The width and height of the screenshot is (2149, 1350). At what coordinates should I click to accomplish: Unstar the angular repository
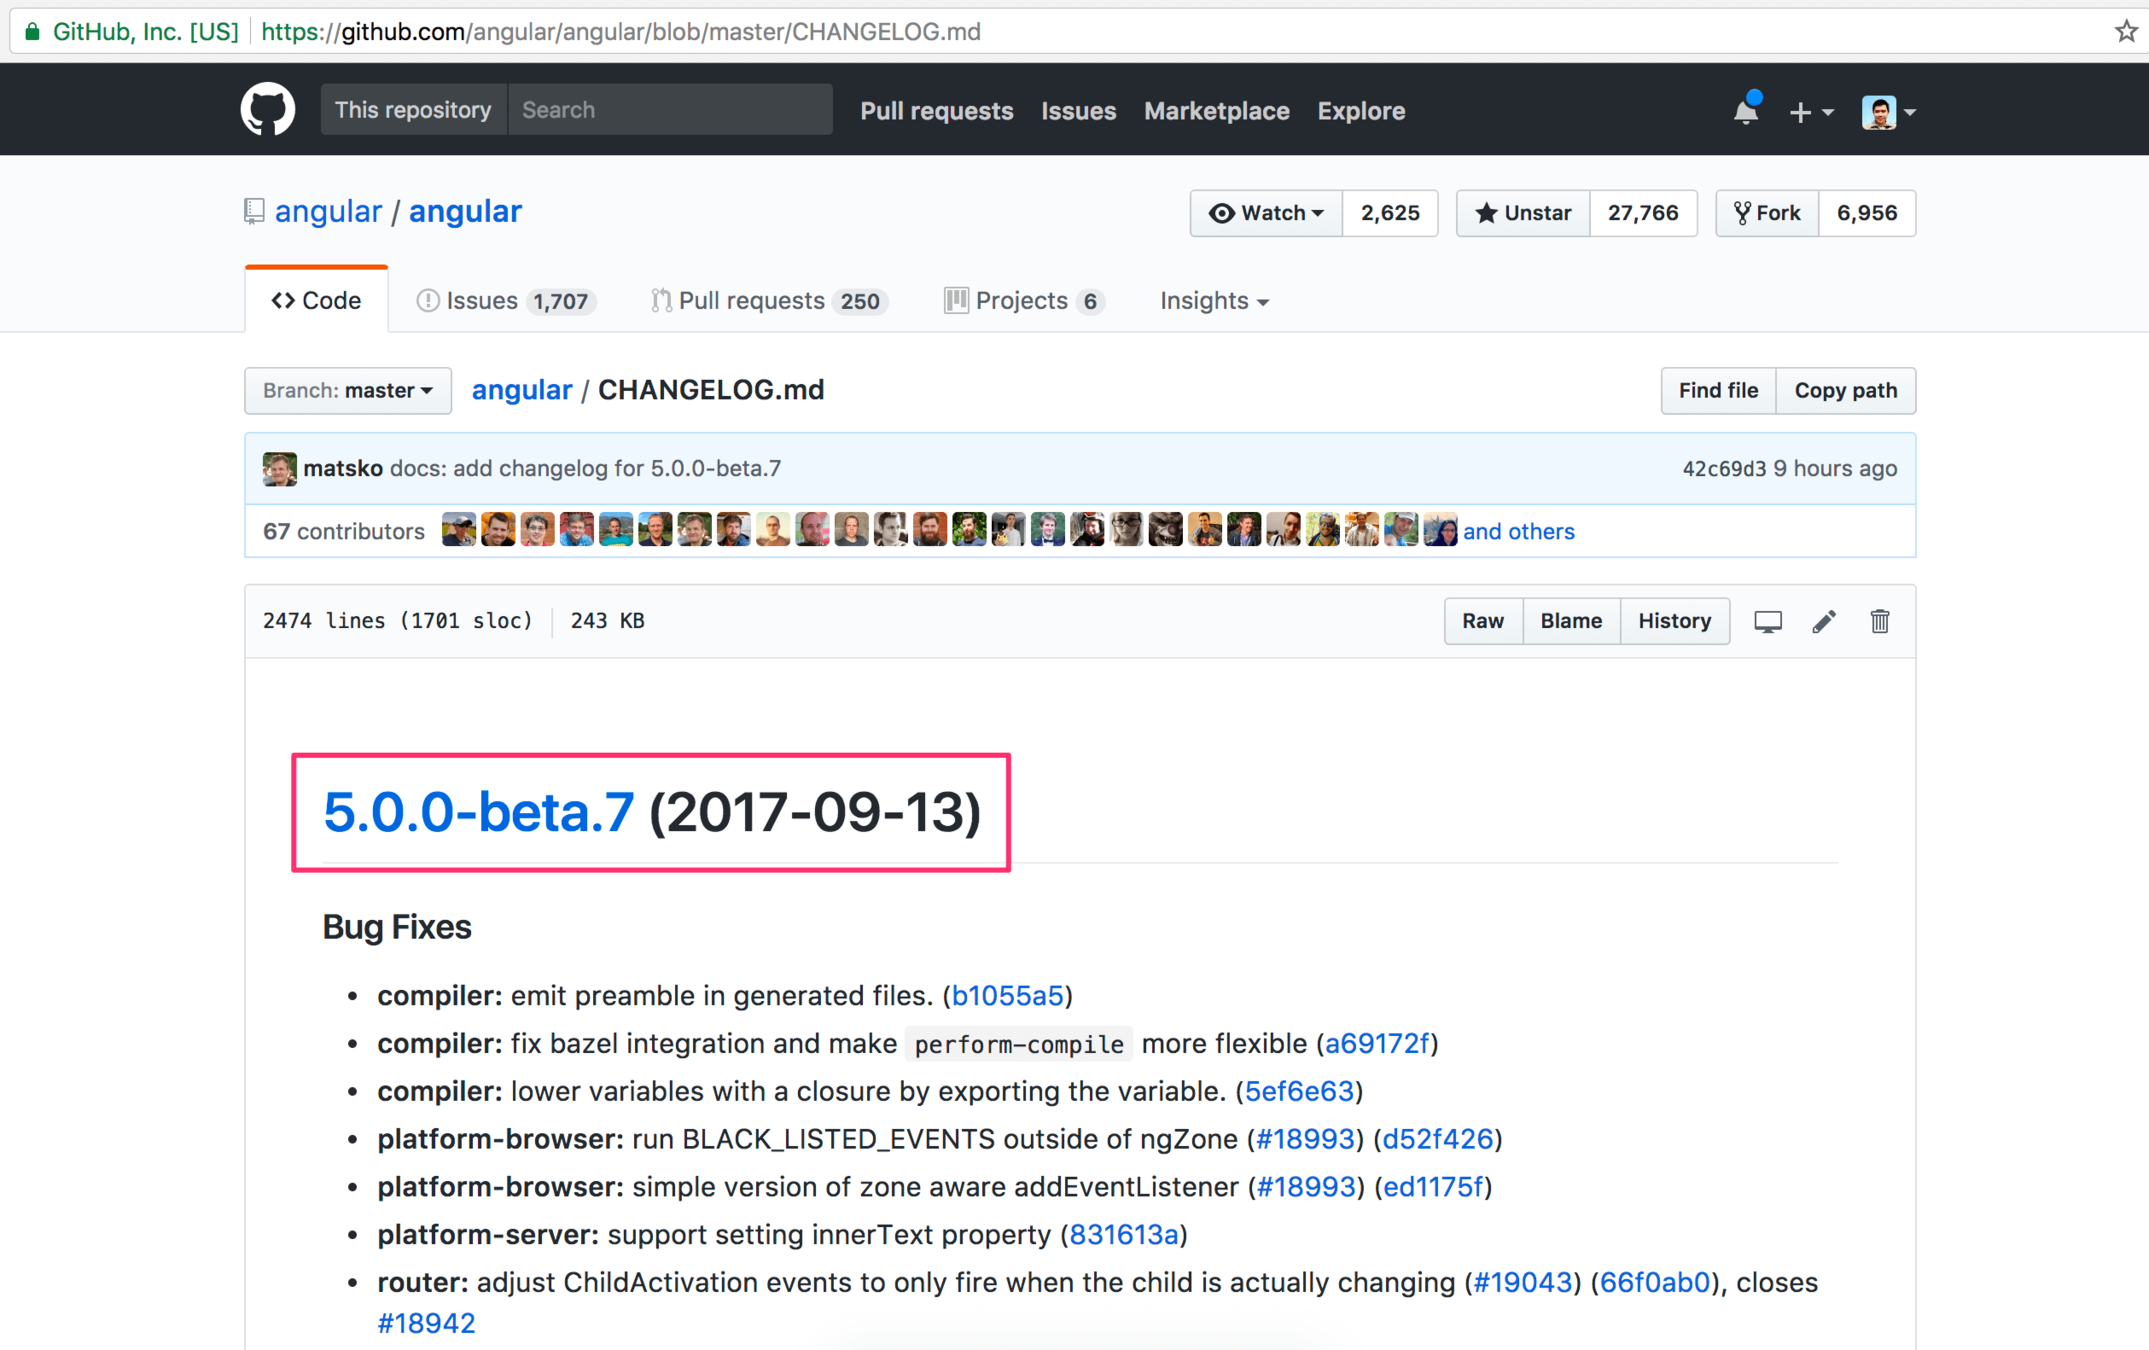(1522, 213)
